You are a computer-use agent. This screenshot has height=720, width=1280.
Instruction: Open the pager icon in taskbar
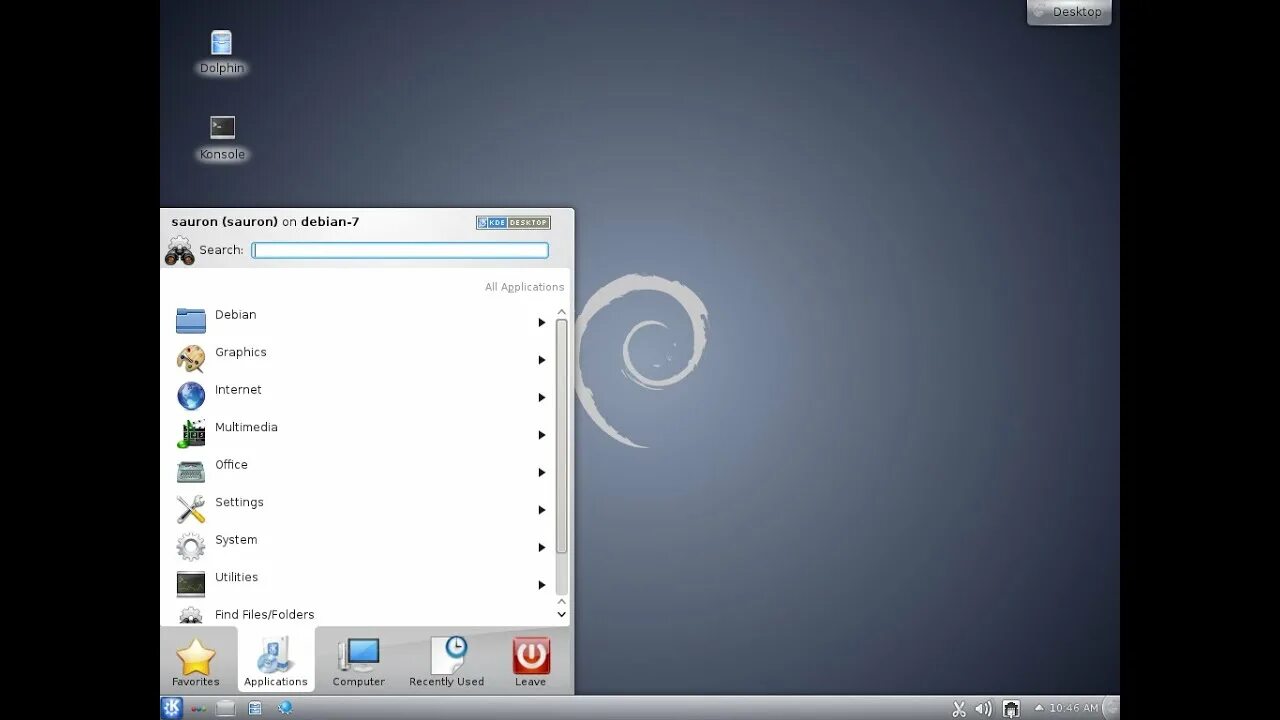pos(199,708)
